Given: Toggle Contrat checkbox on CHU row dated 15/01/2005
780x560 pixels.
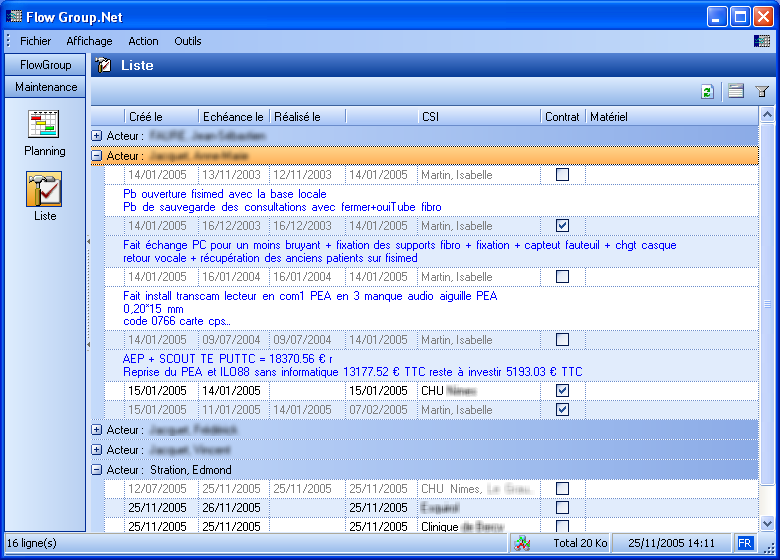Looking at the screenshot, I should [562, 390].
